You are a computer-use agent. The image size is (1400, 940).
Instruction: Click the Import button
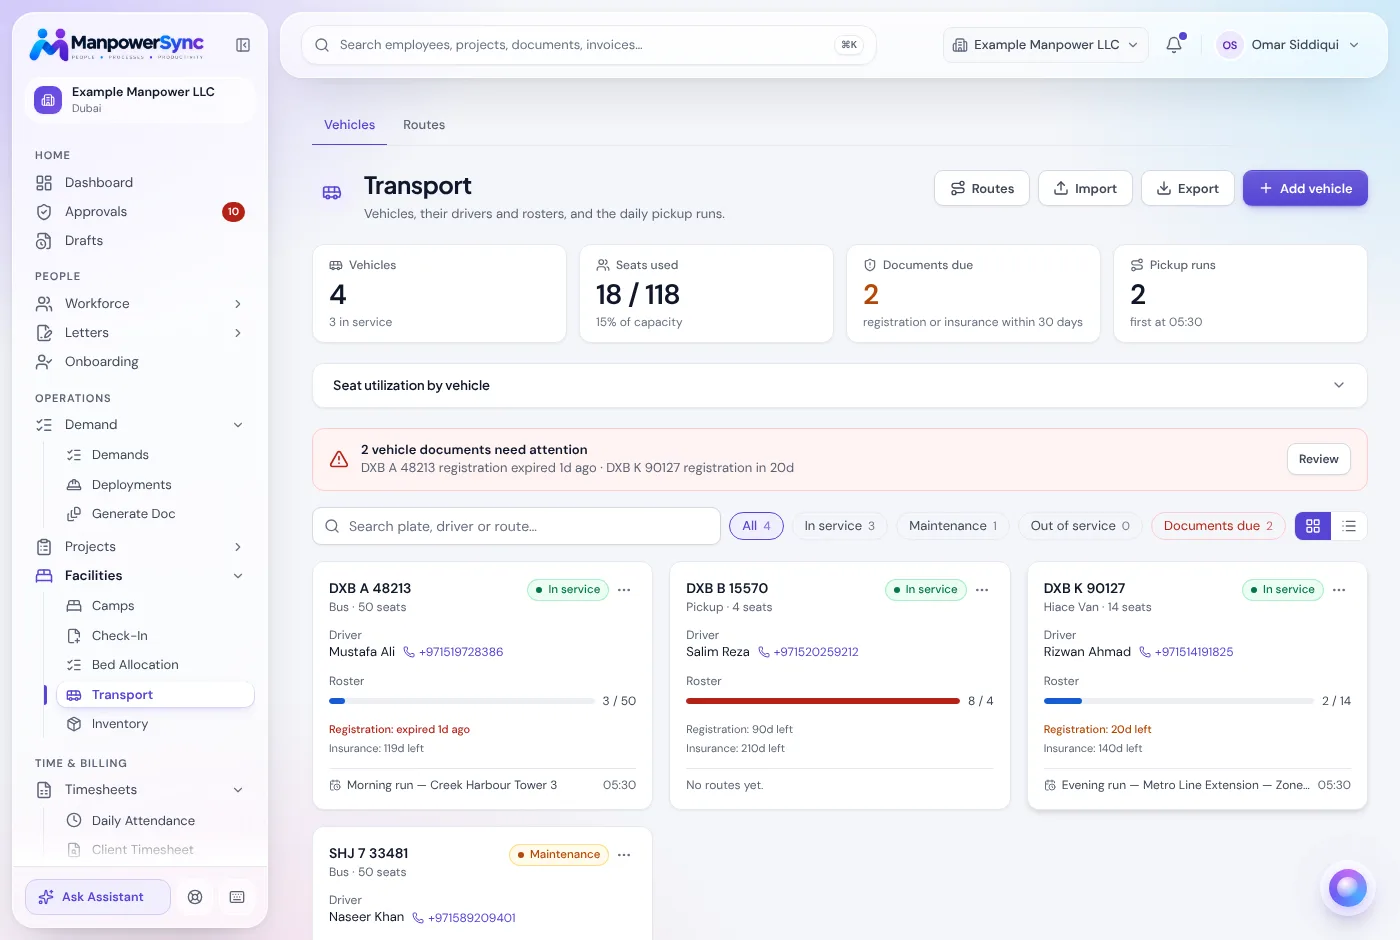pyautogui.click(x=1085, y=189)
